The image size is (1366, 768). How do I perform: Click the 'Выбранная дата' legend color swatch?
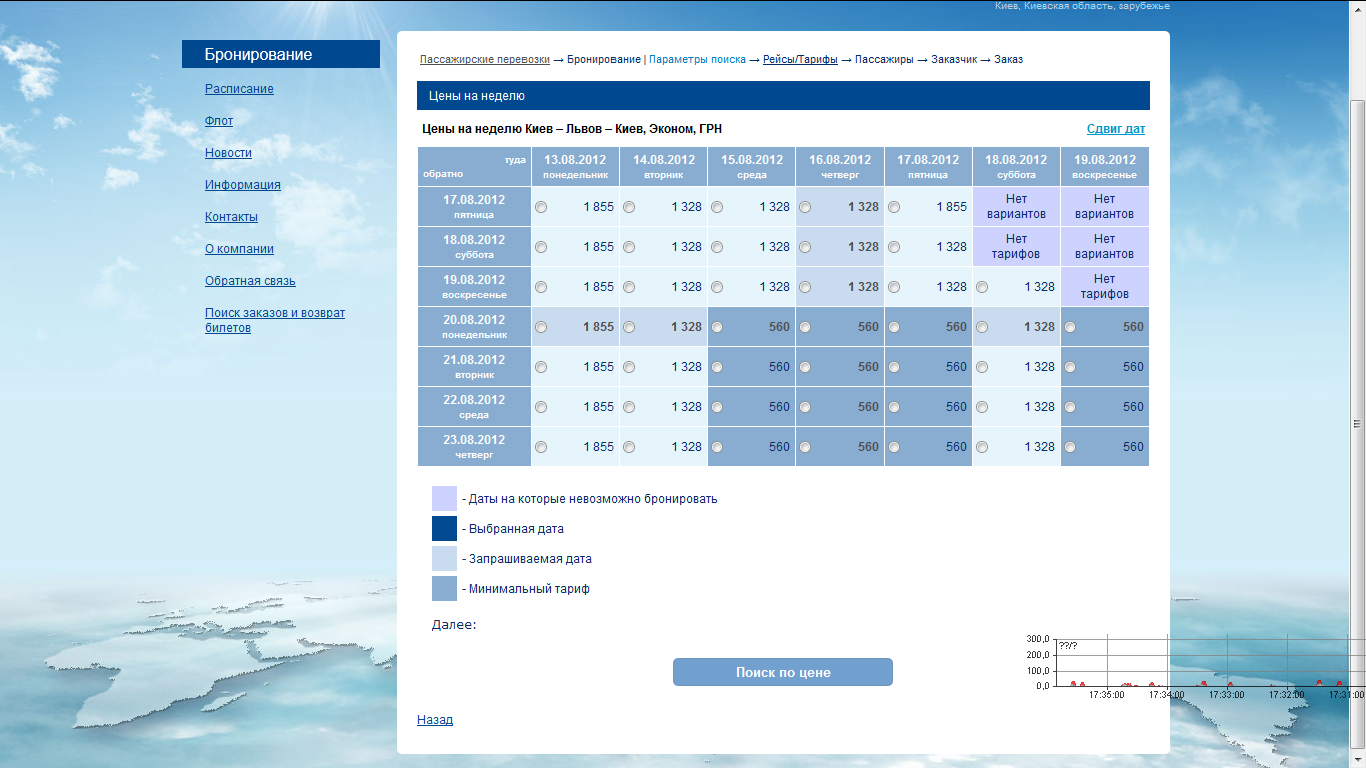(x=444, y=528)
